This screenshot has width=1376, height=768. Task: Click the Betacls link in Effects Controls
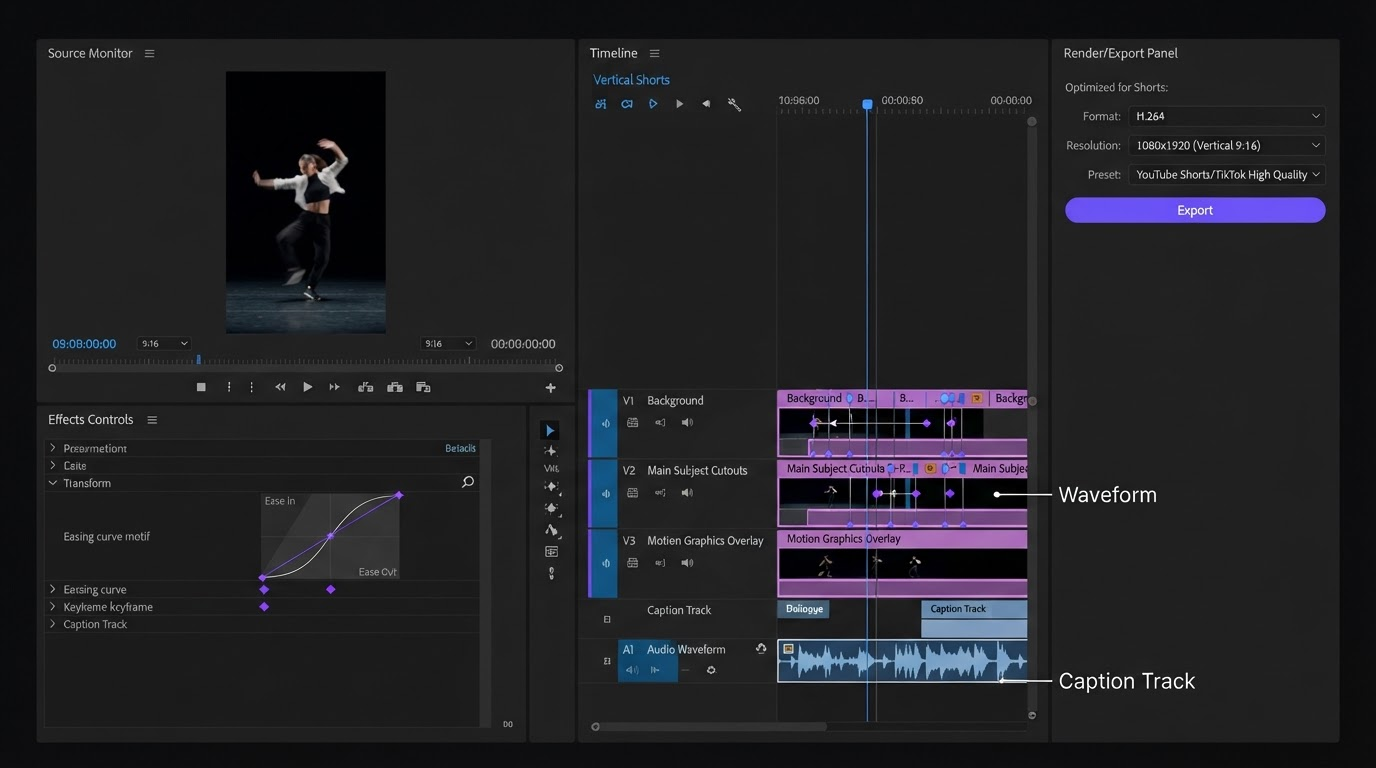coord(461,448)
